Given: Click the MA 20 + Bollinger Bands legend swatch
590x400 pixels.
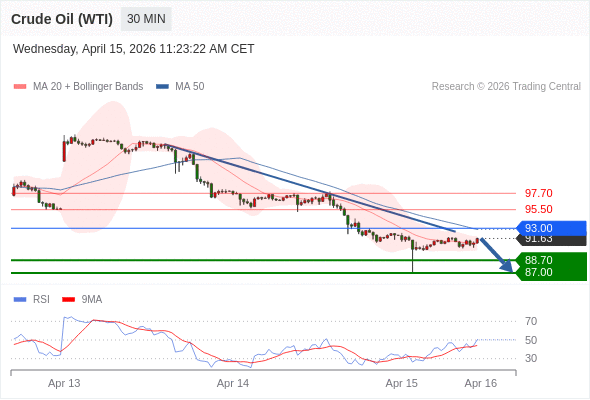Looking at the screenshot, I should point(20,87).
